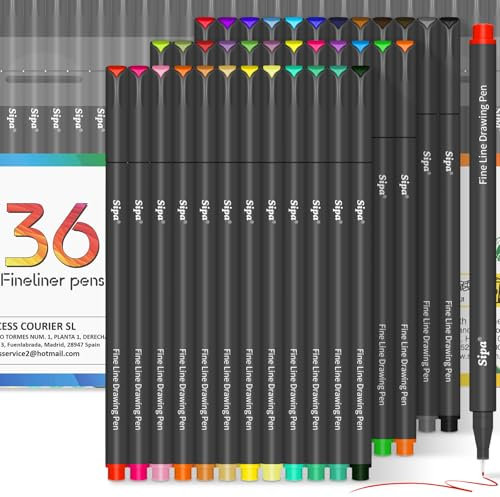Click the "CESS COURIER SL" company name
Screen dimensions: 500x497
click(38, 326)
